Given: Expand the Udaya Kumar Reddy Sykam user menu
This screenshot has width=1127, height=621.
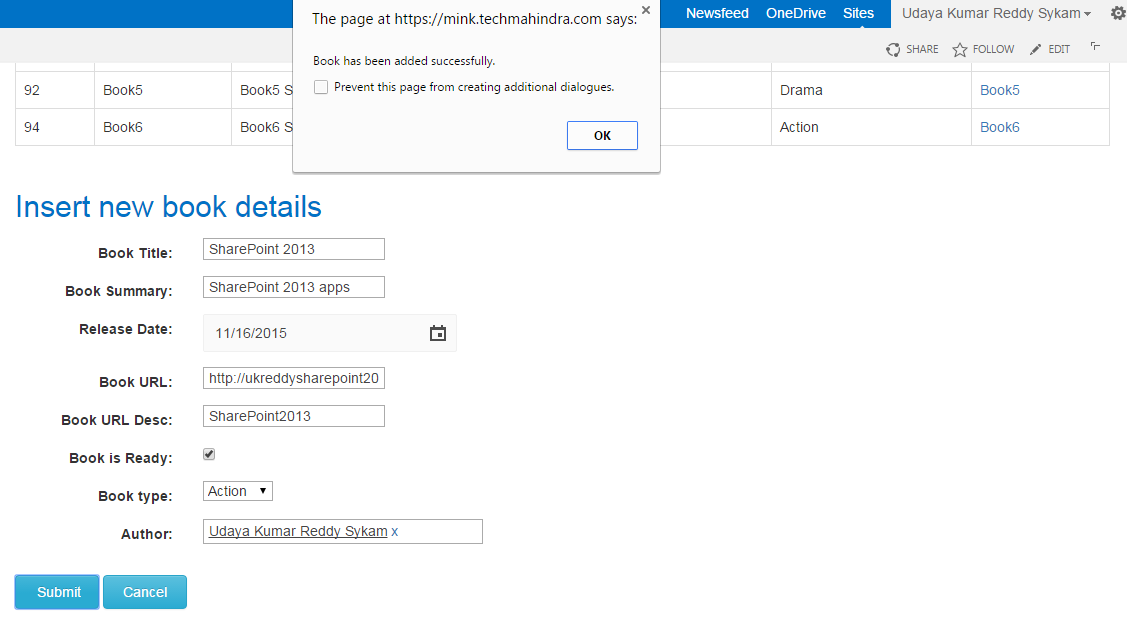Looking at the screenshot, I should coord(995,13).
